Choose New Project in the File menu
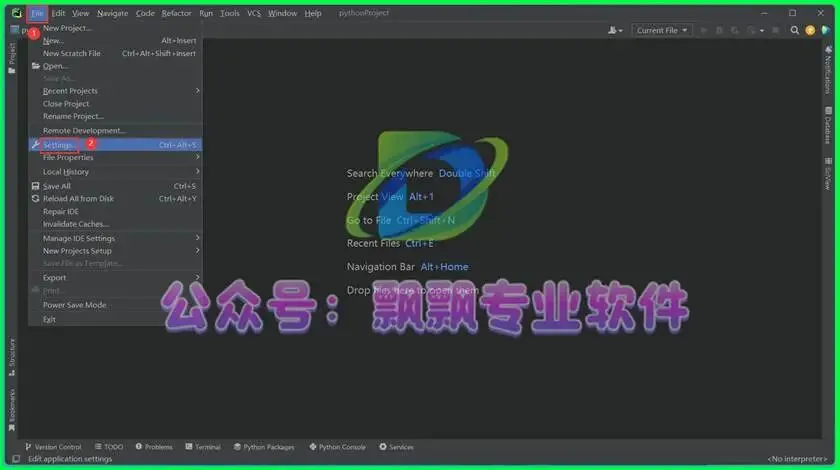Screen dimensions: 840x470 (115, 28)
